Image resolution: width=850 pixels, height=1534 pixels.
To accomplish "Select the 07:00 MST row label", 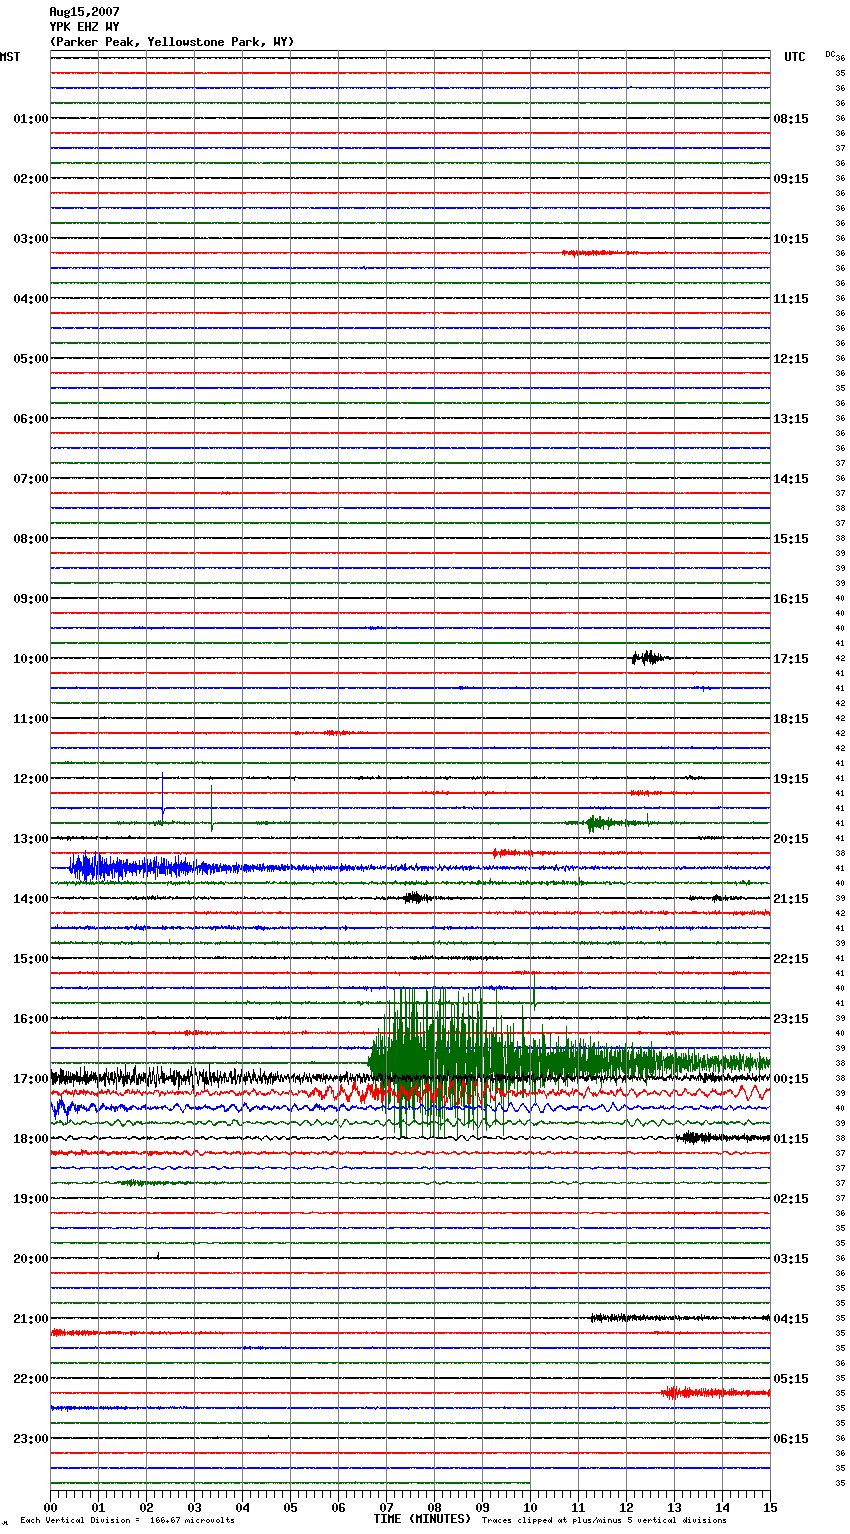I will click(x=30, y=479).
